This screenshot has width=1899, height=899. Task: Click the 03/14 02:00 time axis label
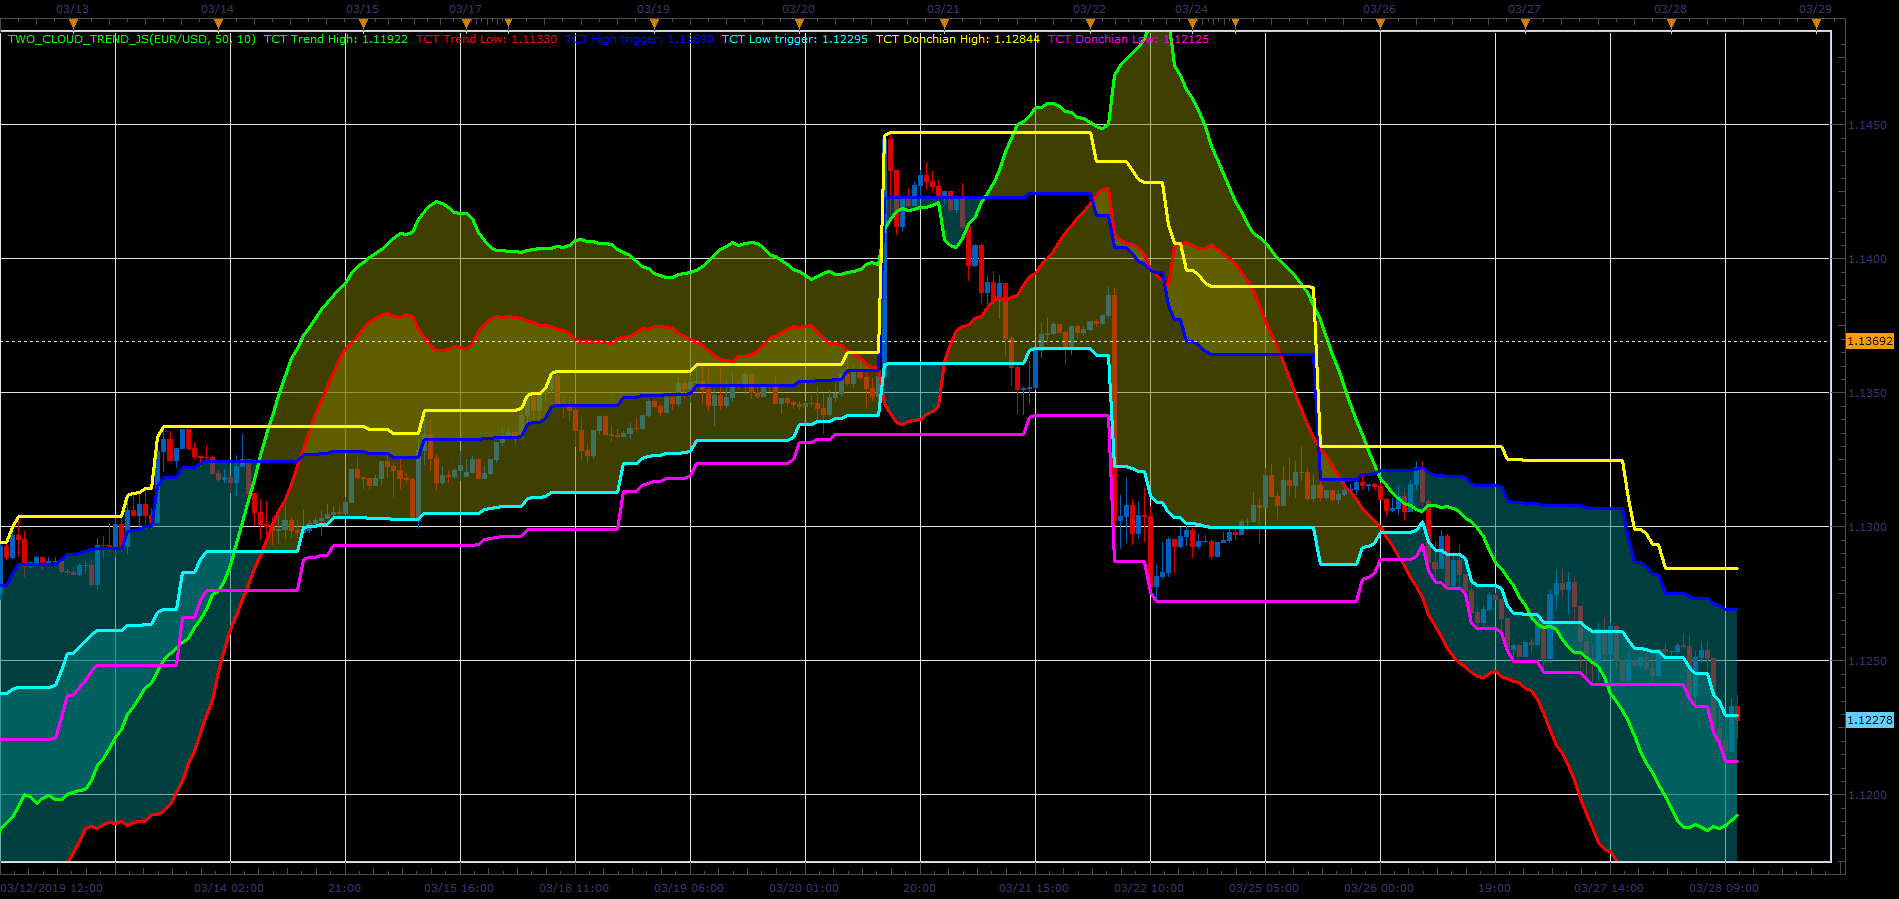(x=229, y=888)
